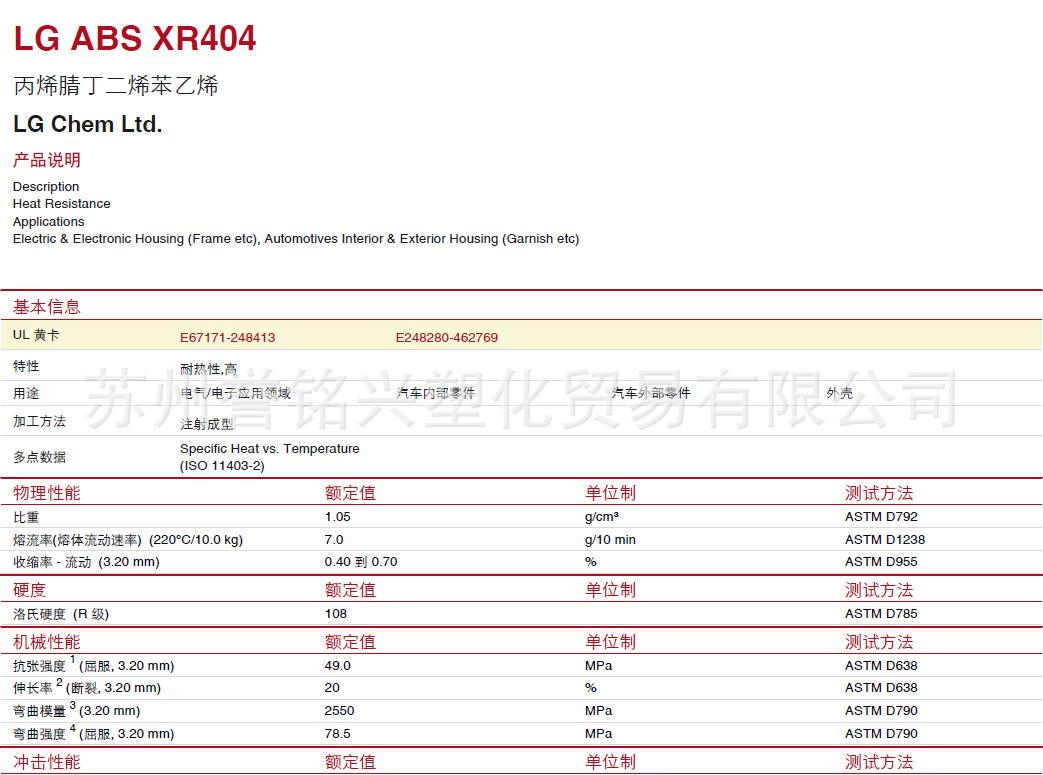
Task: Click the melt flow value '7.0'
Action: [x=334, y=540]
